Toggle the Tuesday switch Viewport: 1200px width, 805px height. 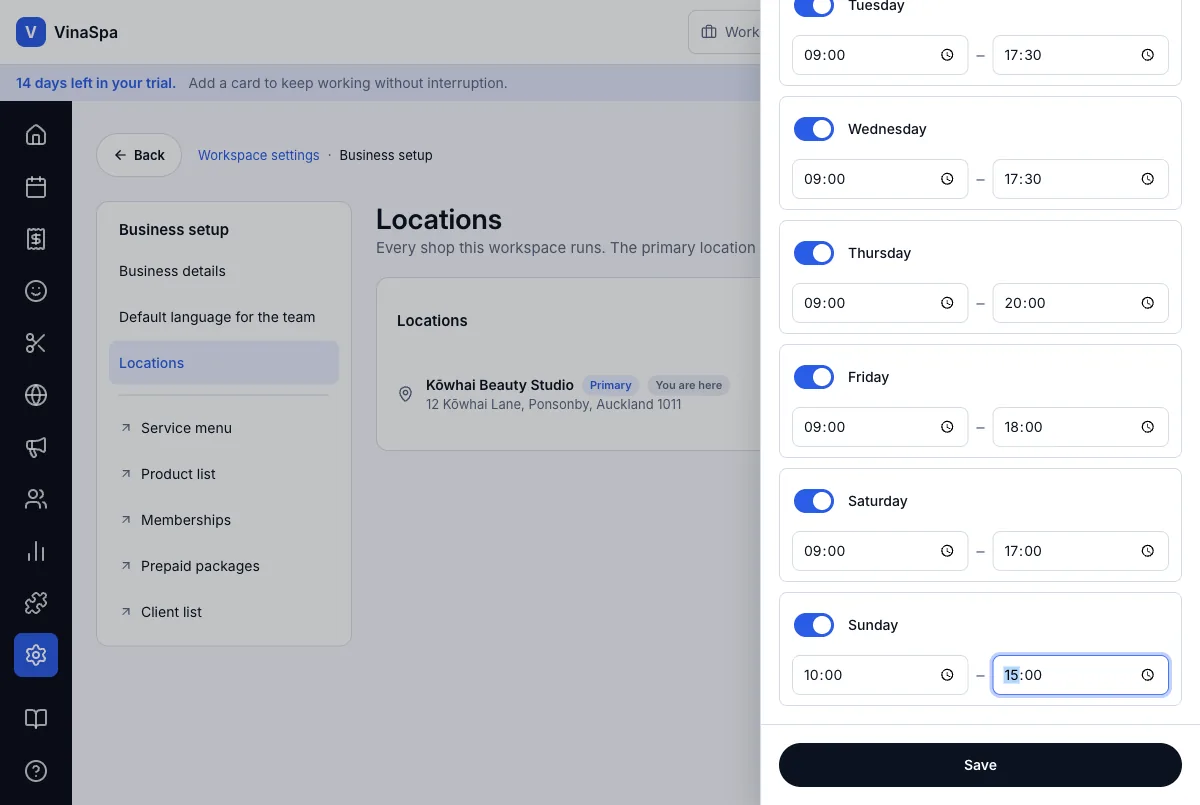[814, 6]
